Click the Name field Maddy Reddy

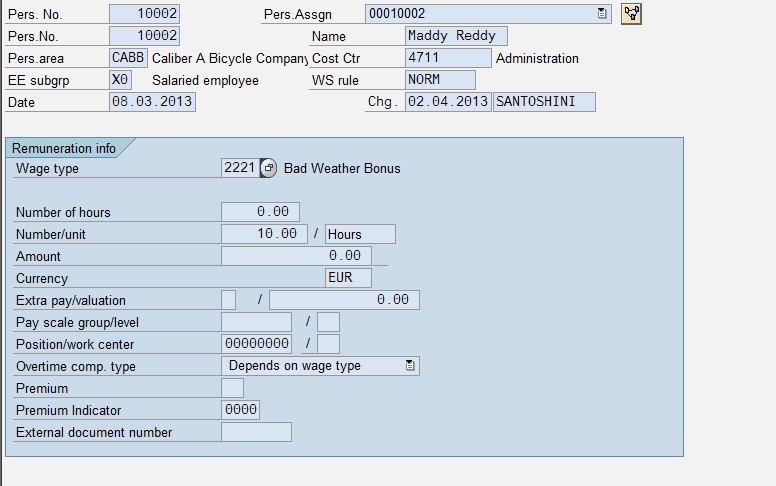coord(456,36)
